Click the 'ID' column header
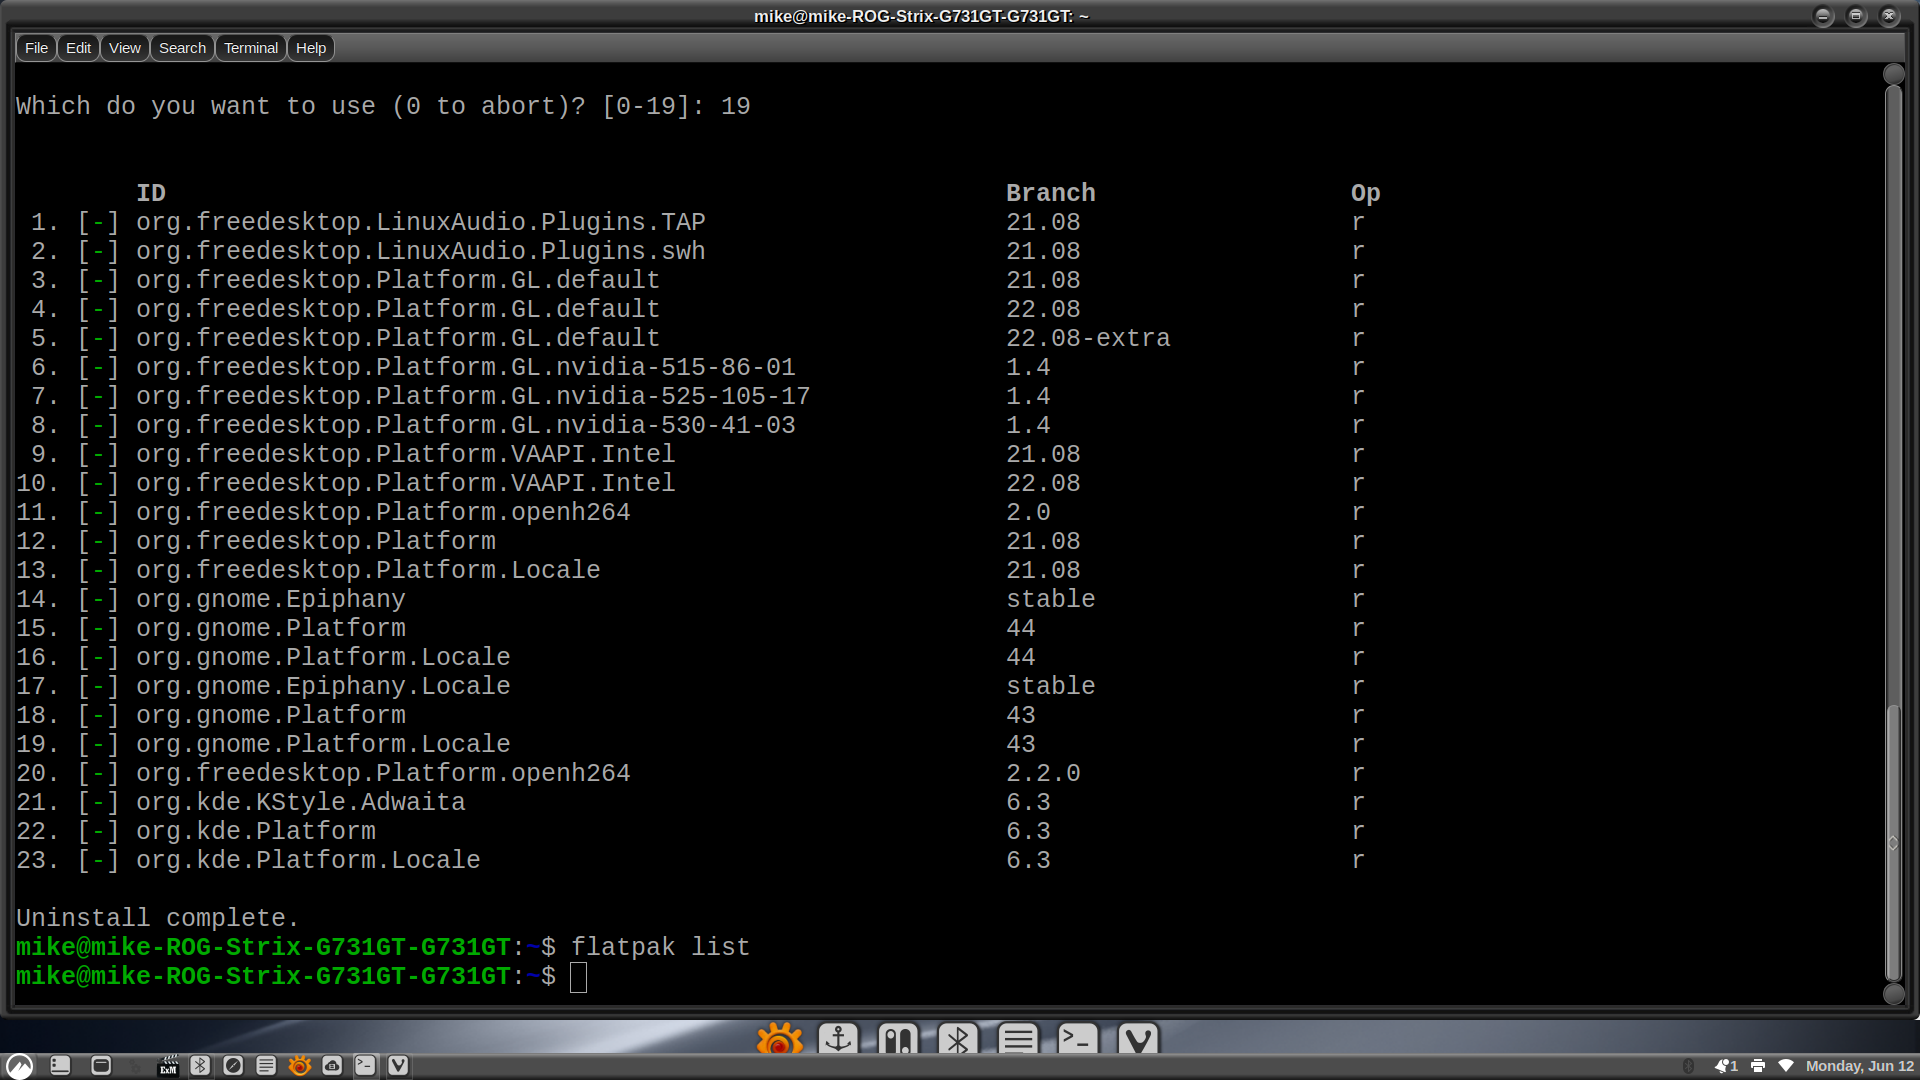 151,193
